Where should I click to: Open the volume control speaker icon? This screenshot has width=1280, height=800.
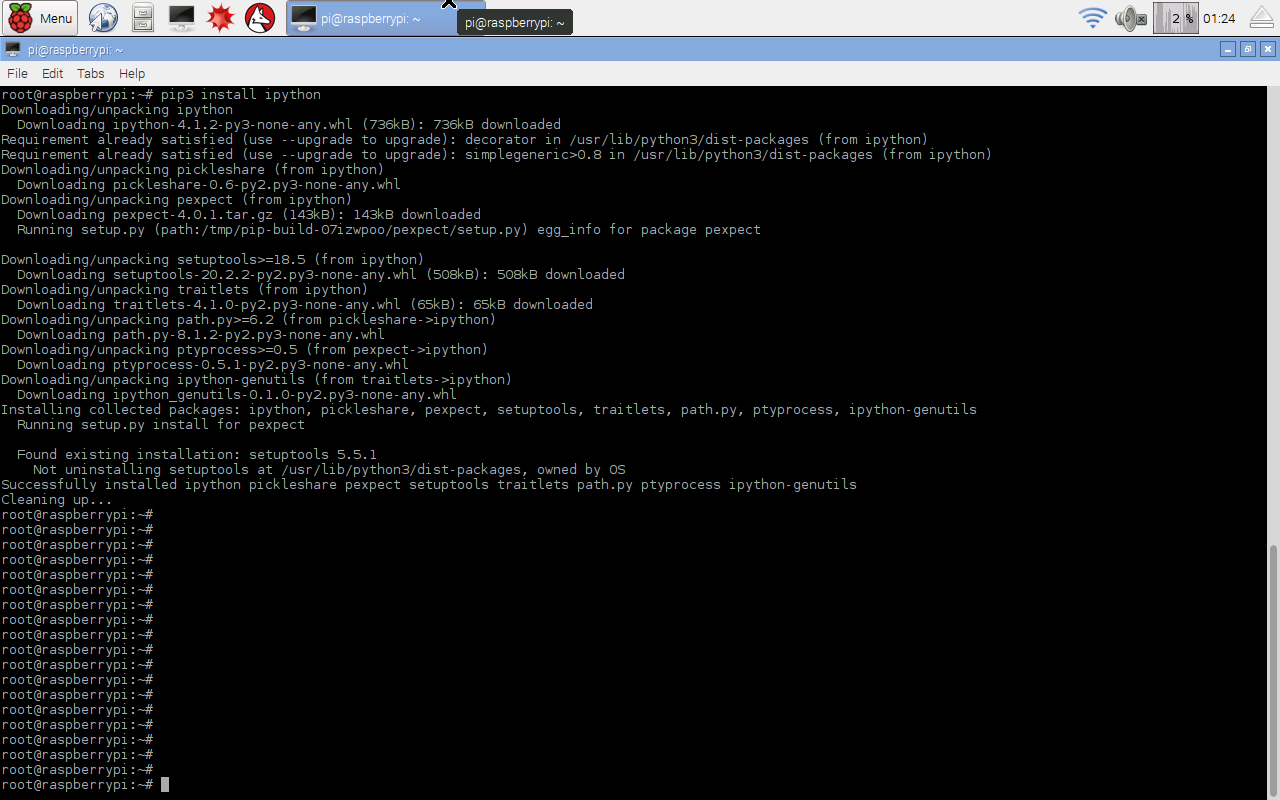(1130, 17)
